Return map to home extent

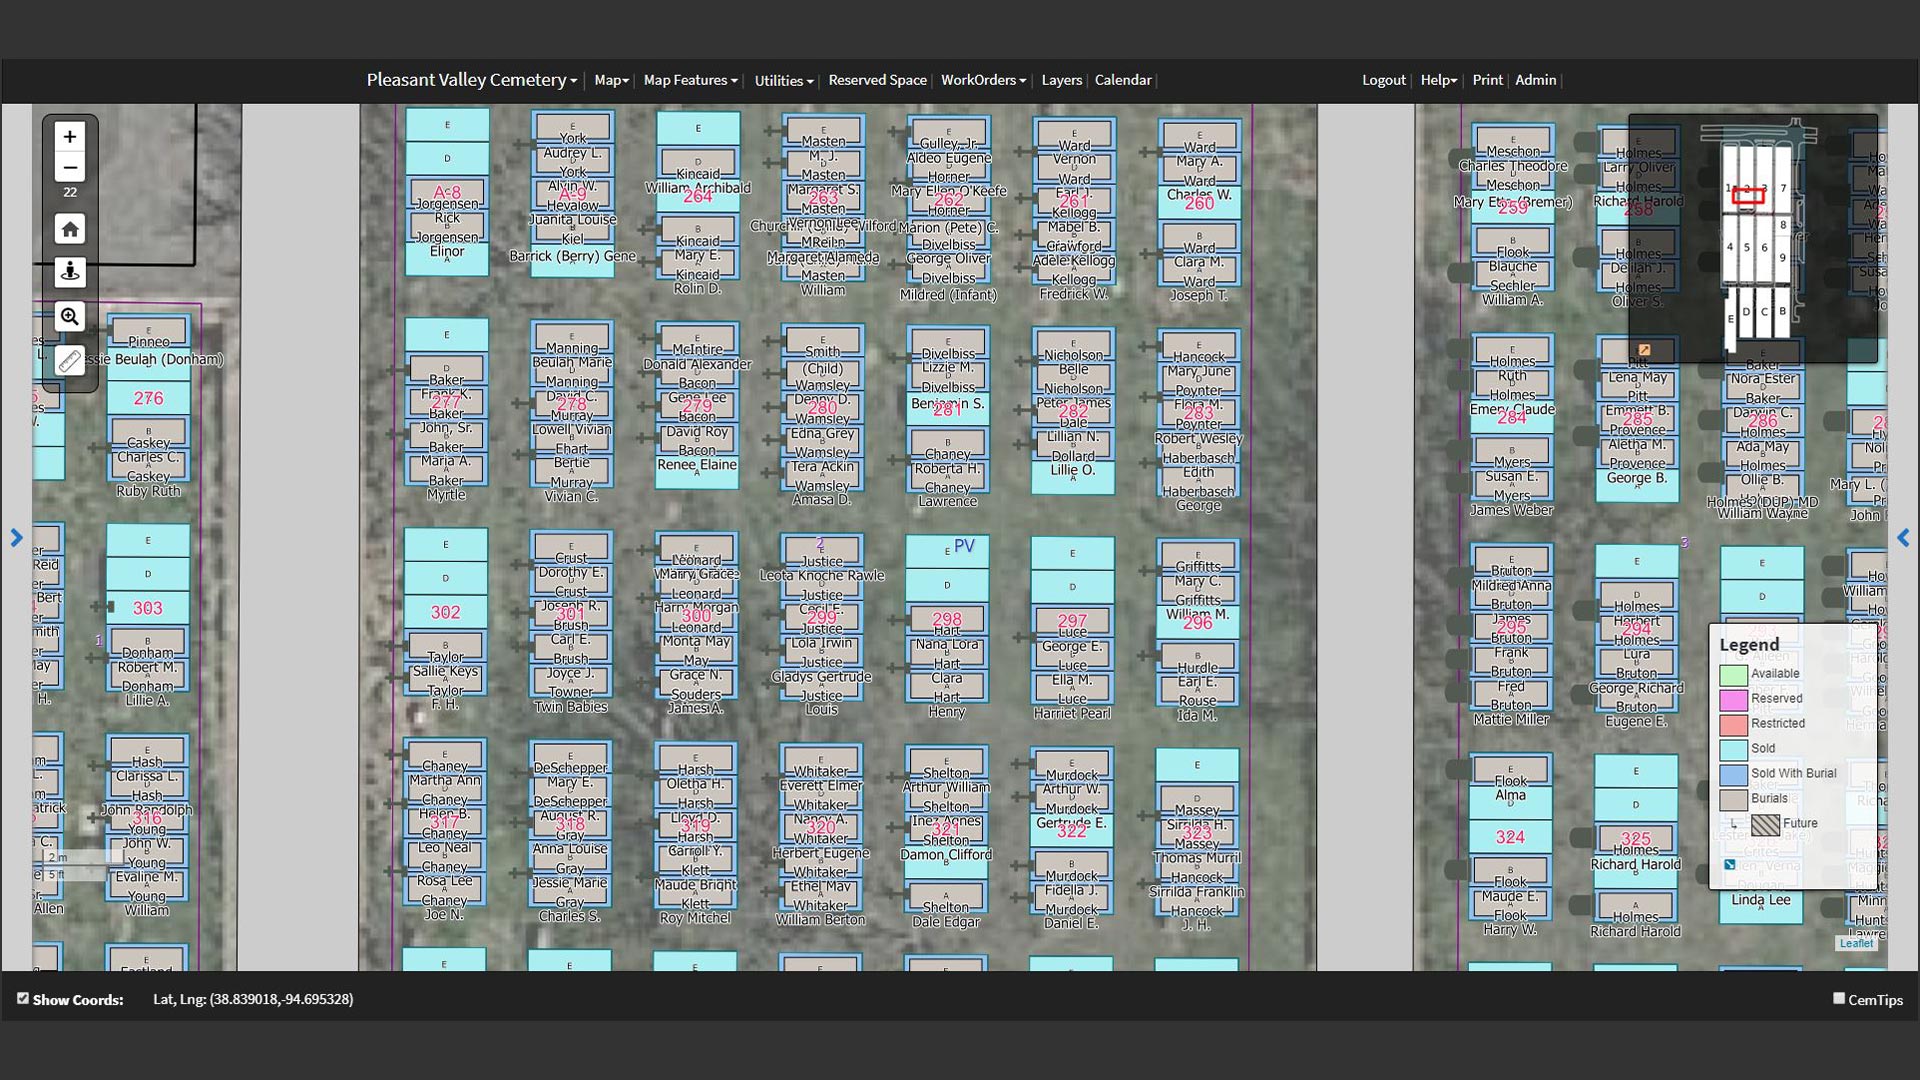click(x=69, y=229)
